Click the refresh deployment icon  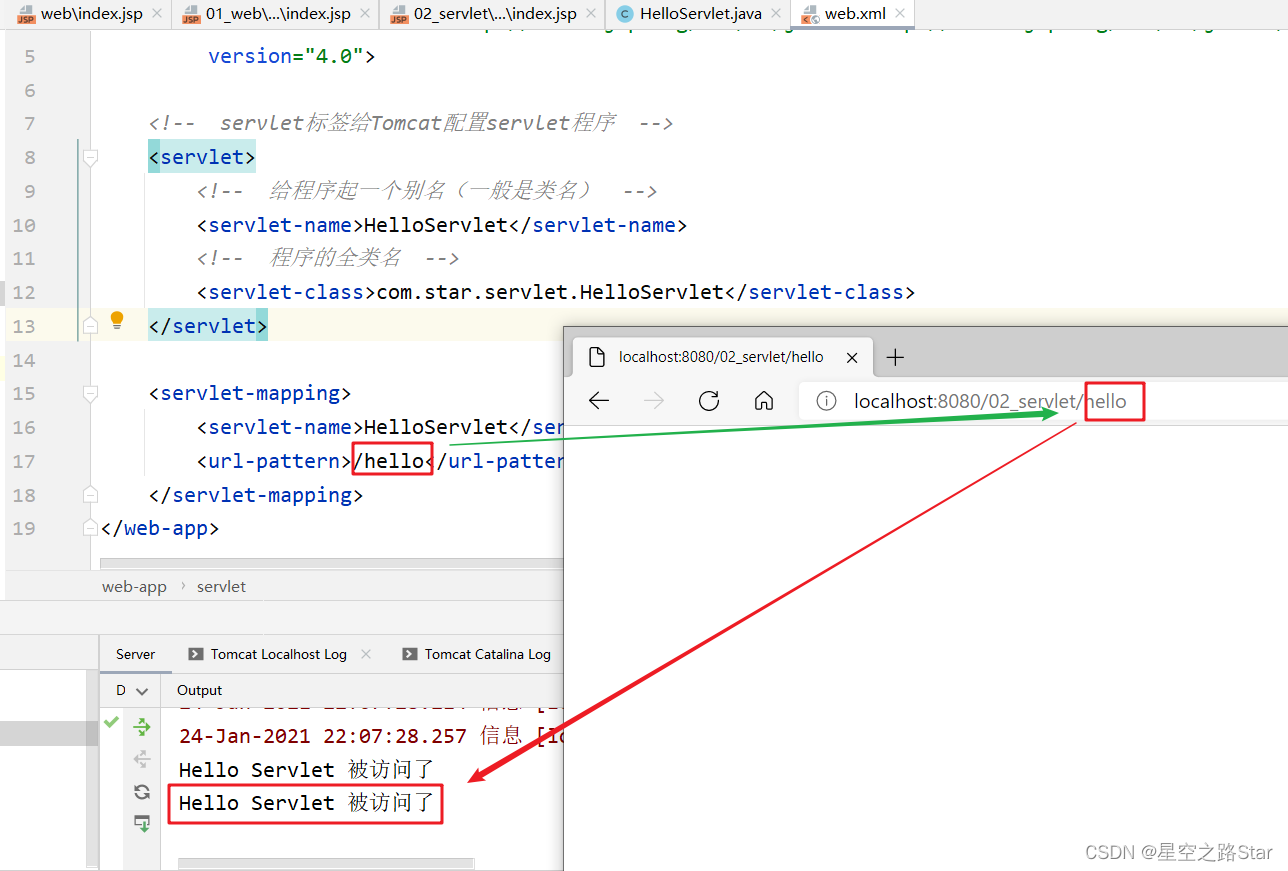coord(142,792)
